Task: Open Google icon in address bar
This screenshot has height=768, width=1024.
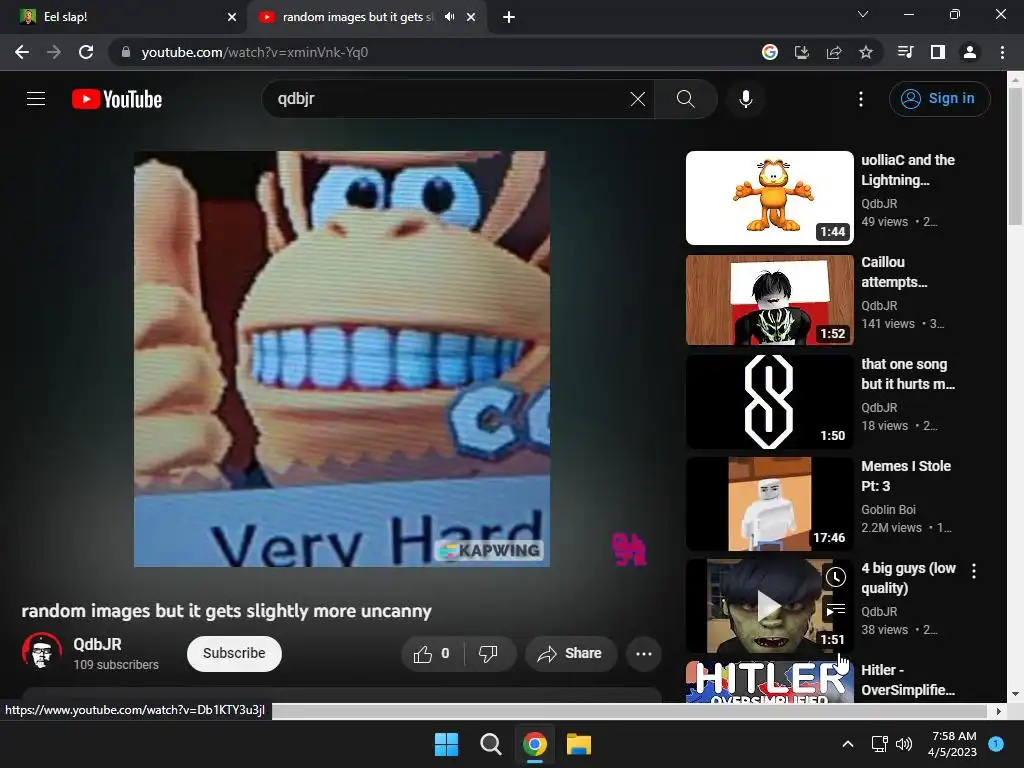Action: (x=770, y=52)
